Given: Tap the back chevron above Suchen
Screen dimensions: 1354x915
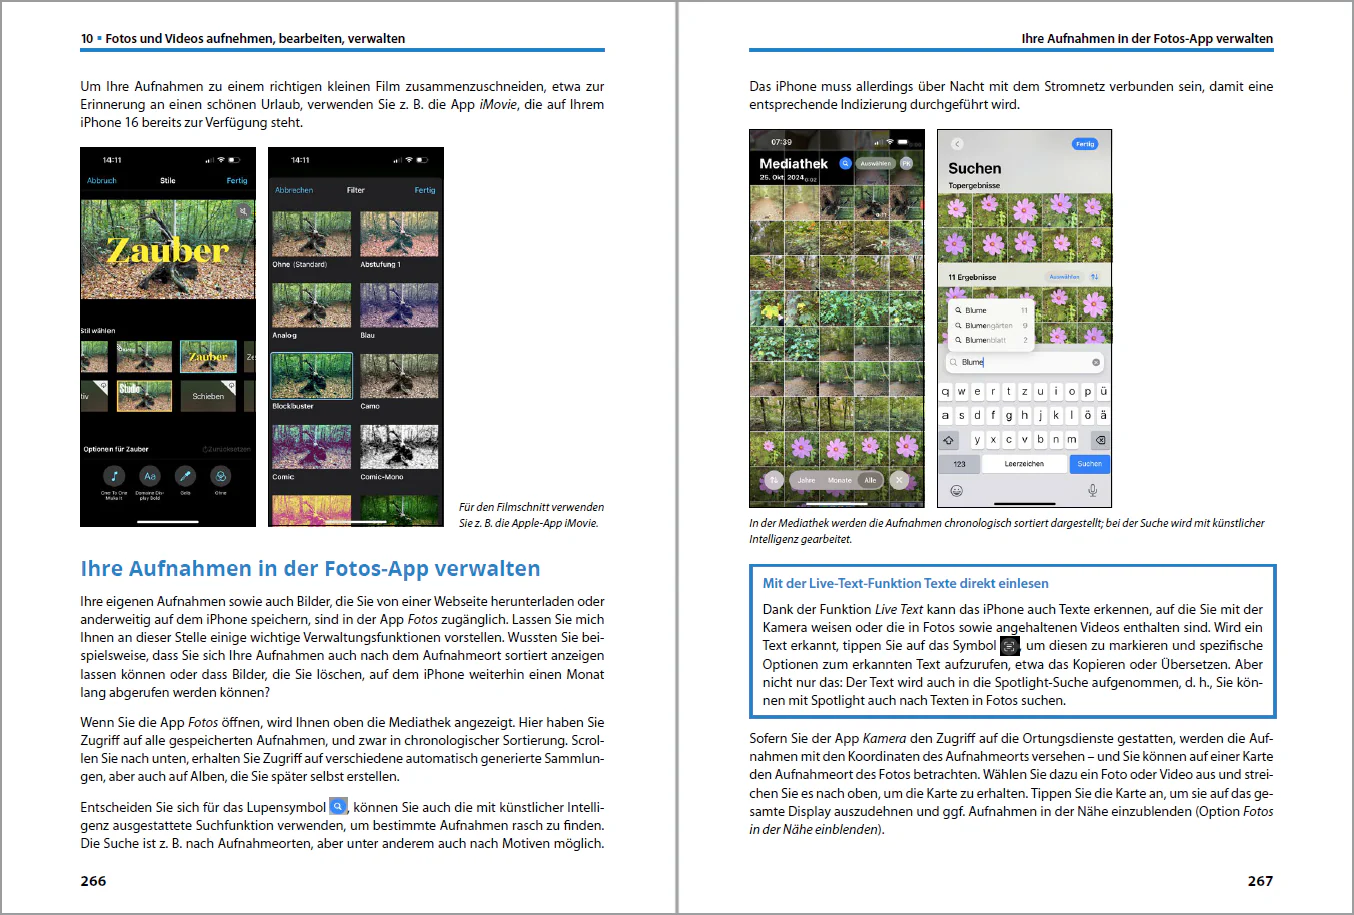Looking at the screenshot, I should click(956, 144).
